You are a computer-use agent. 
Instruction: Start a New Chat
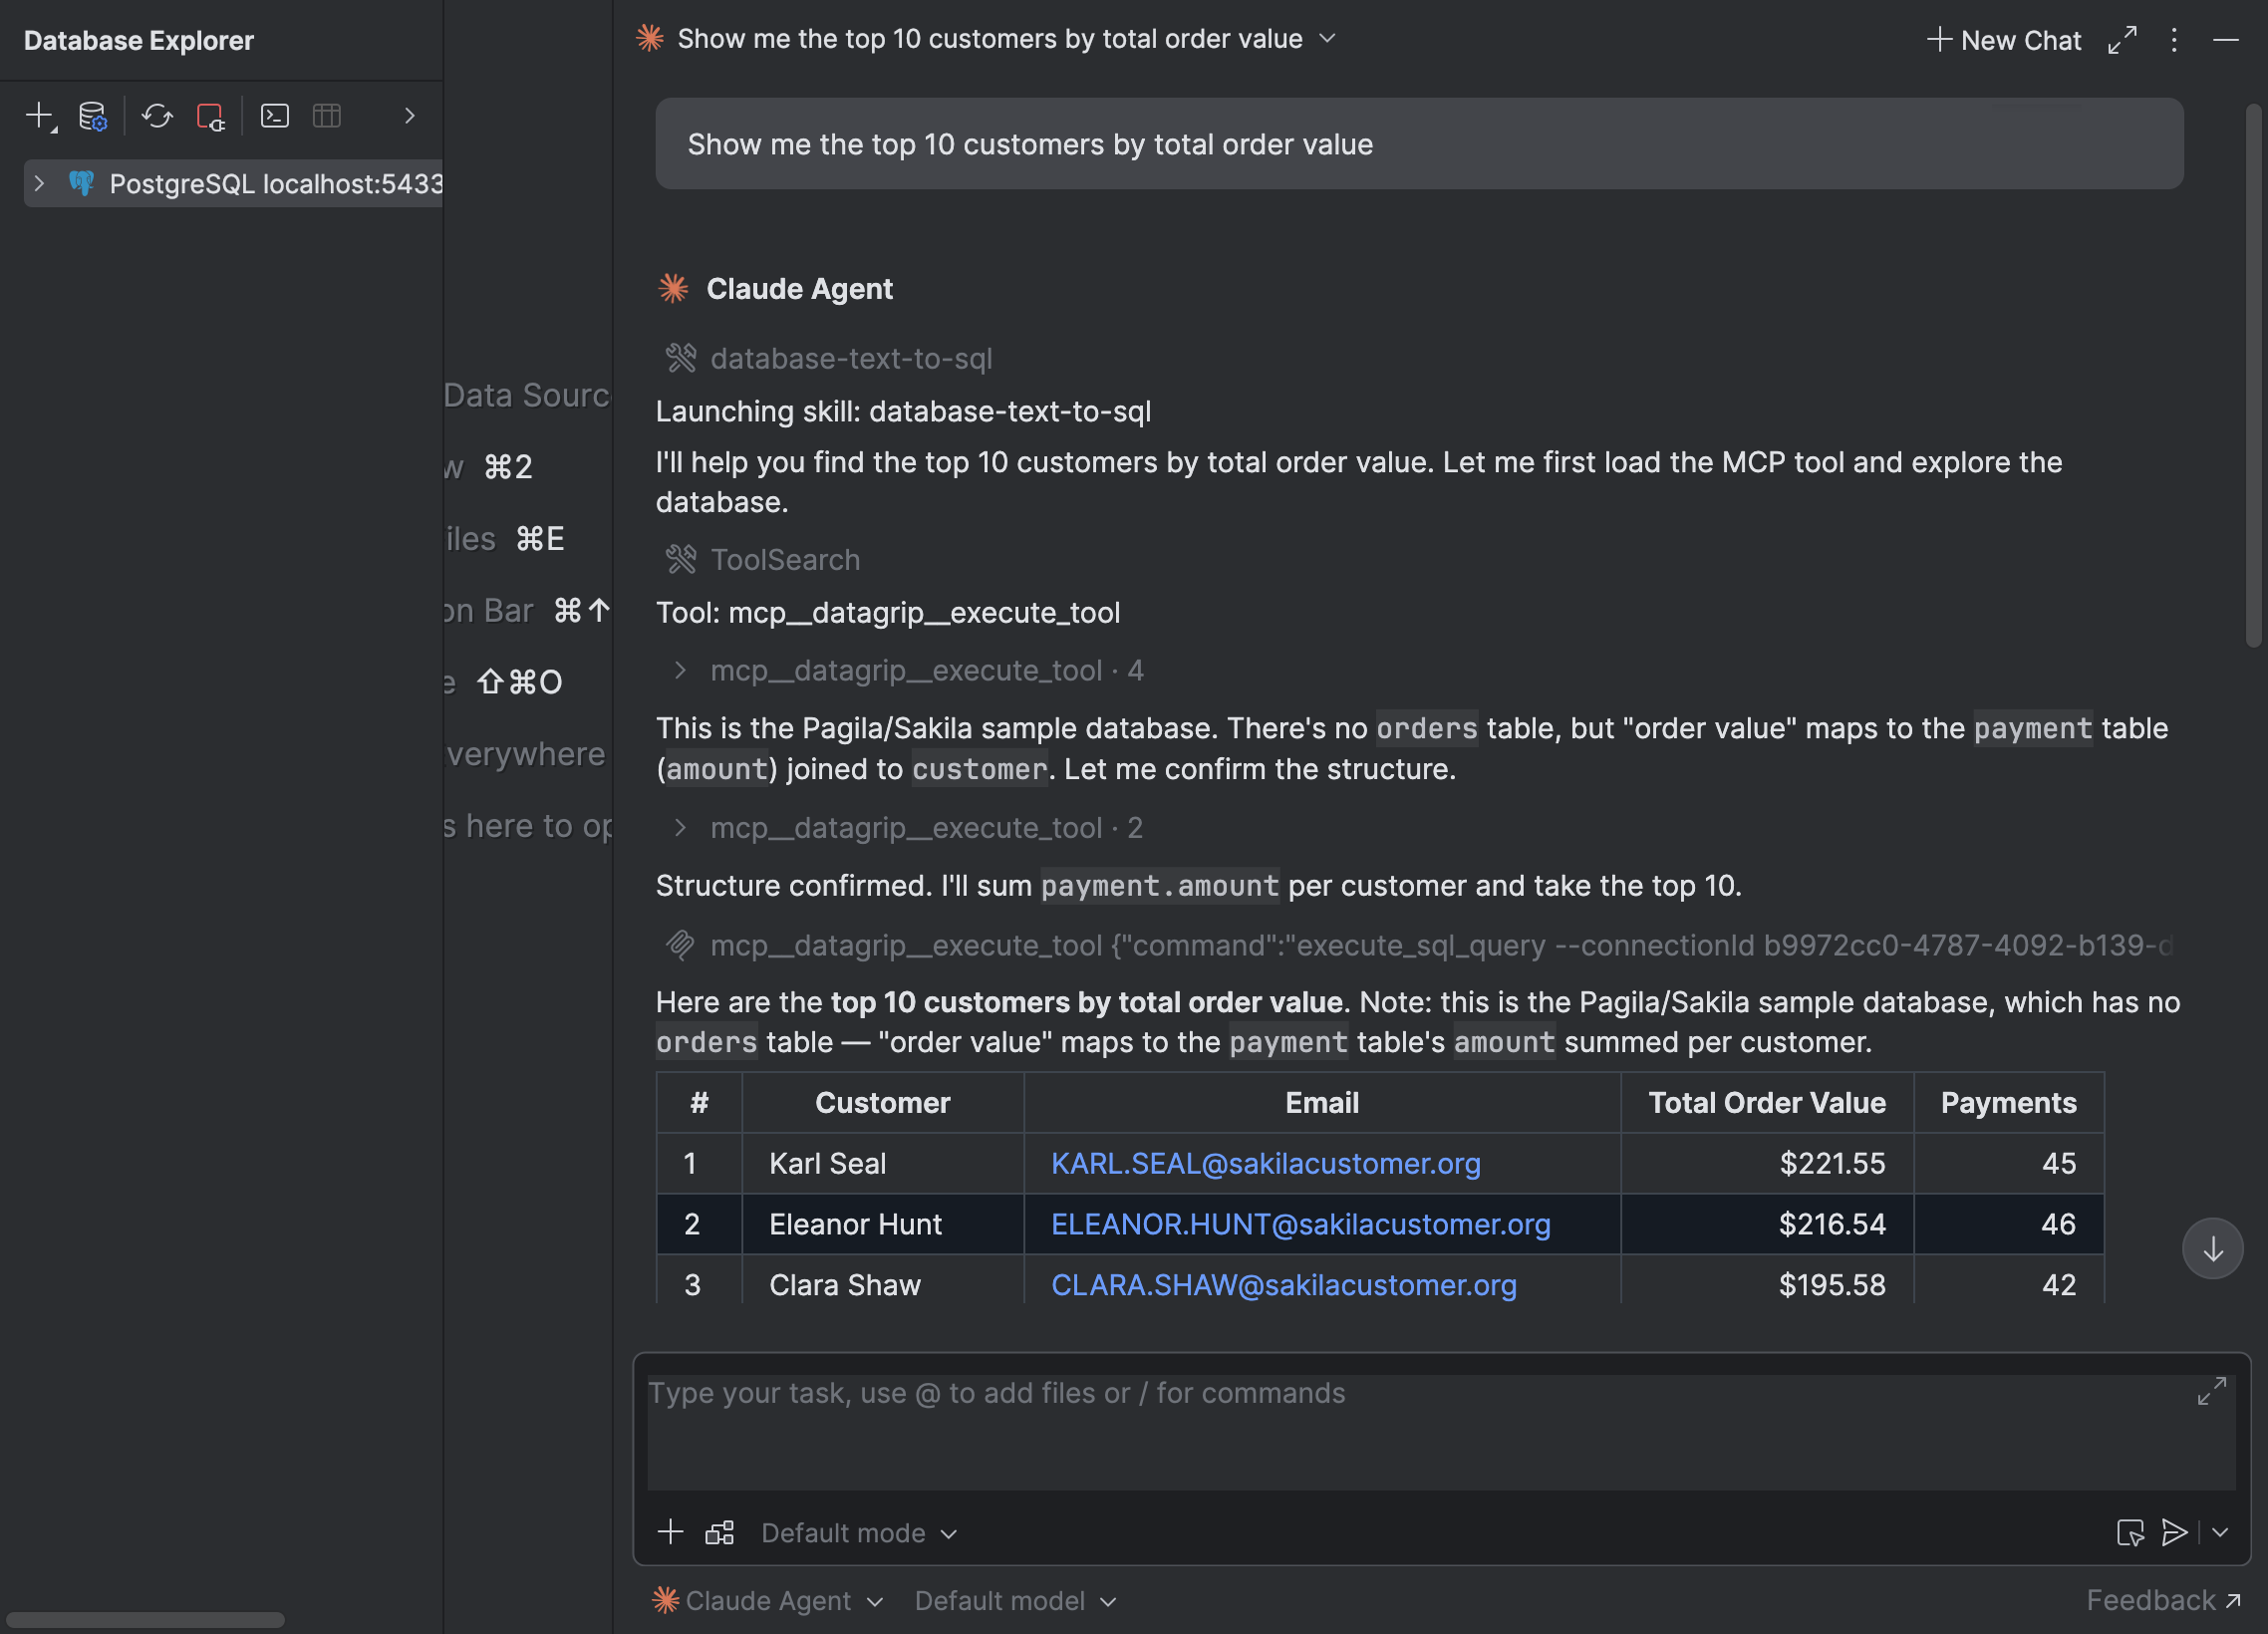[2004, 40]
